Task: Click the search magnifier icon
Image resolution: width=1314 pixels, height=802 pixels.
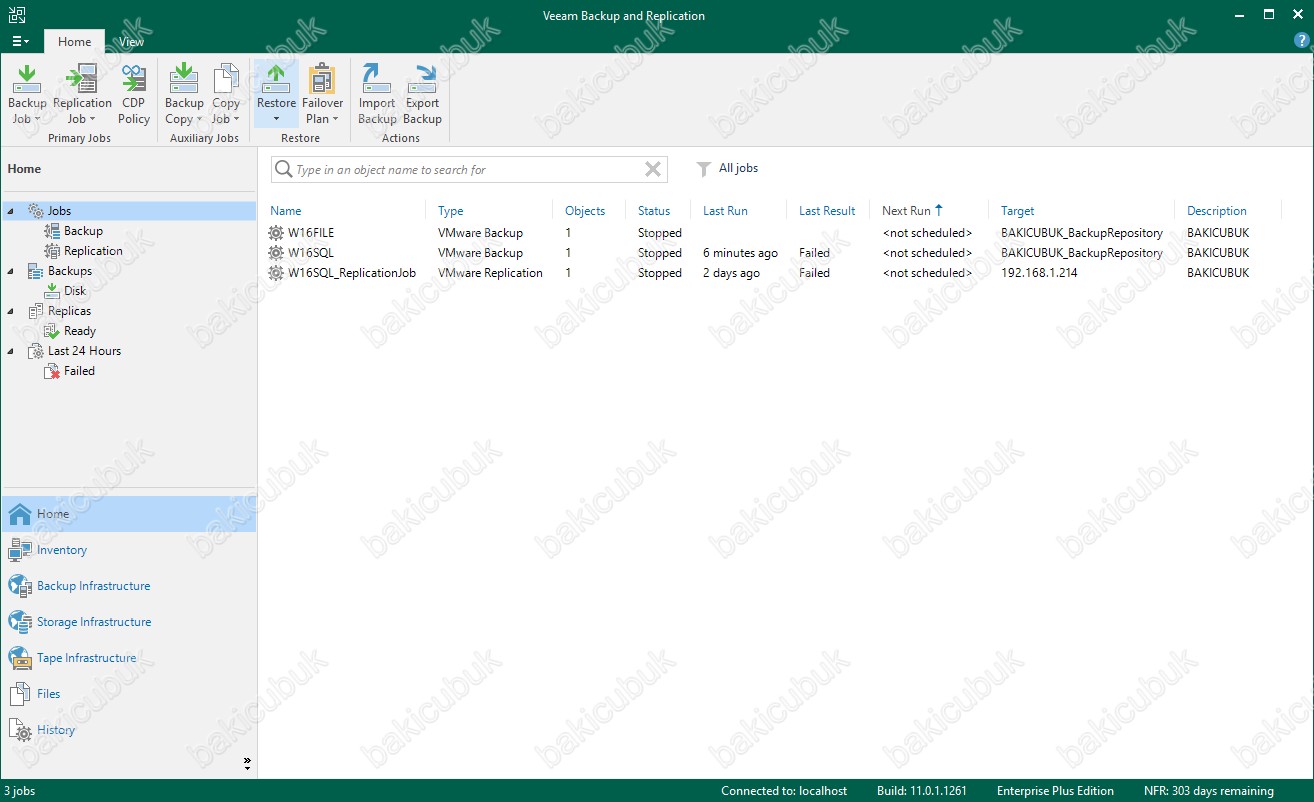Action: (283, 169)
